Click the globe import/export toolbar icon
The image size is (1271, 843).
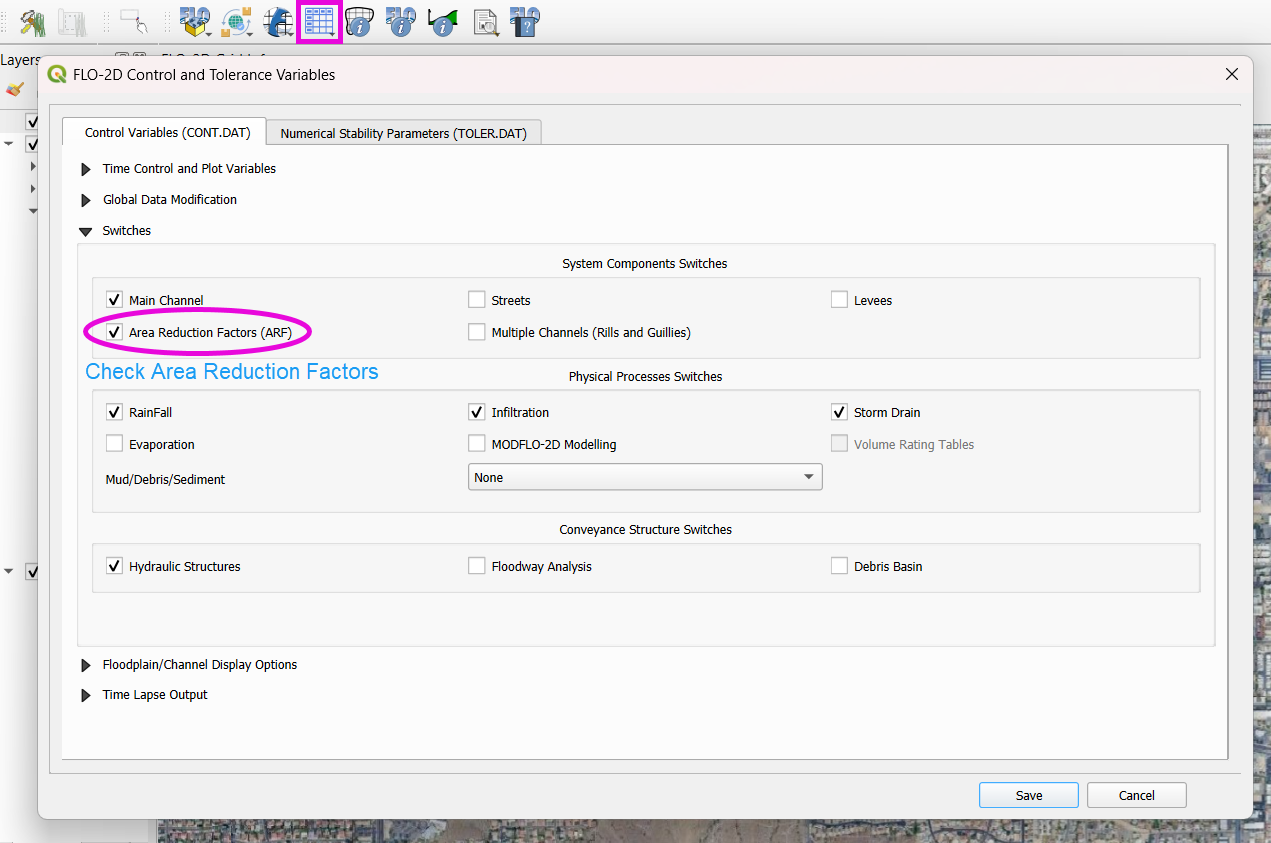(236, 21)
